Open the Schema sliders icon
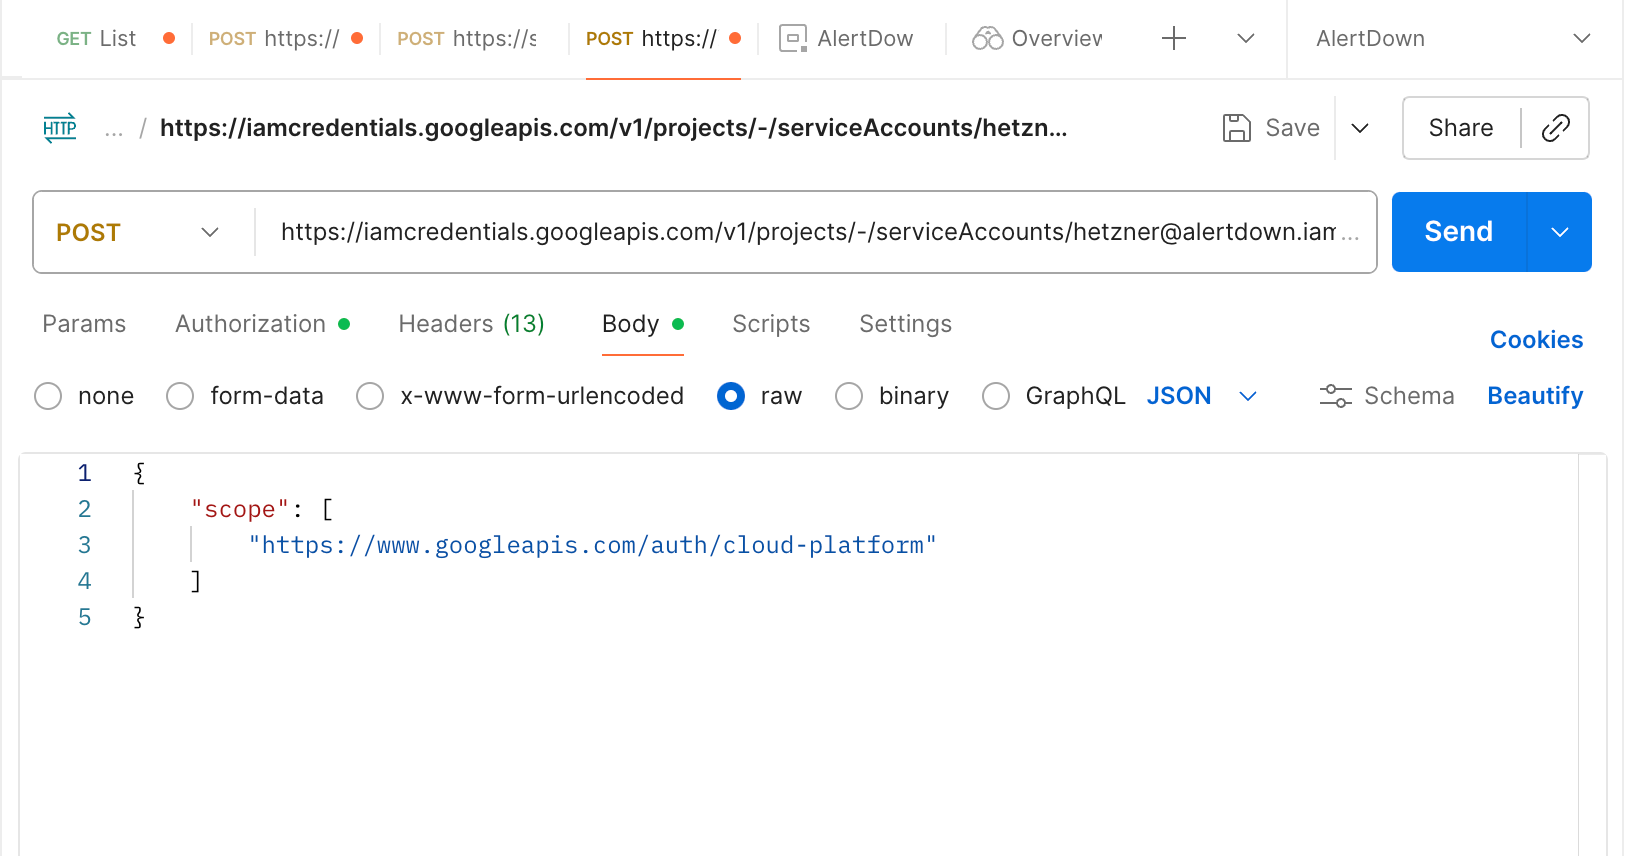The height and width of the screenshot is (856, 1636). [x=1336, y=396]
